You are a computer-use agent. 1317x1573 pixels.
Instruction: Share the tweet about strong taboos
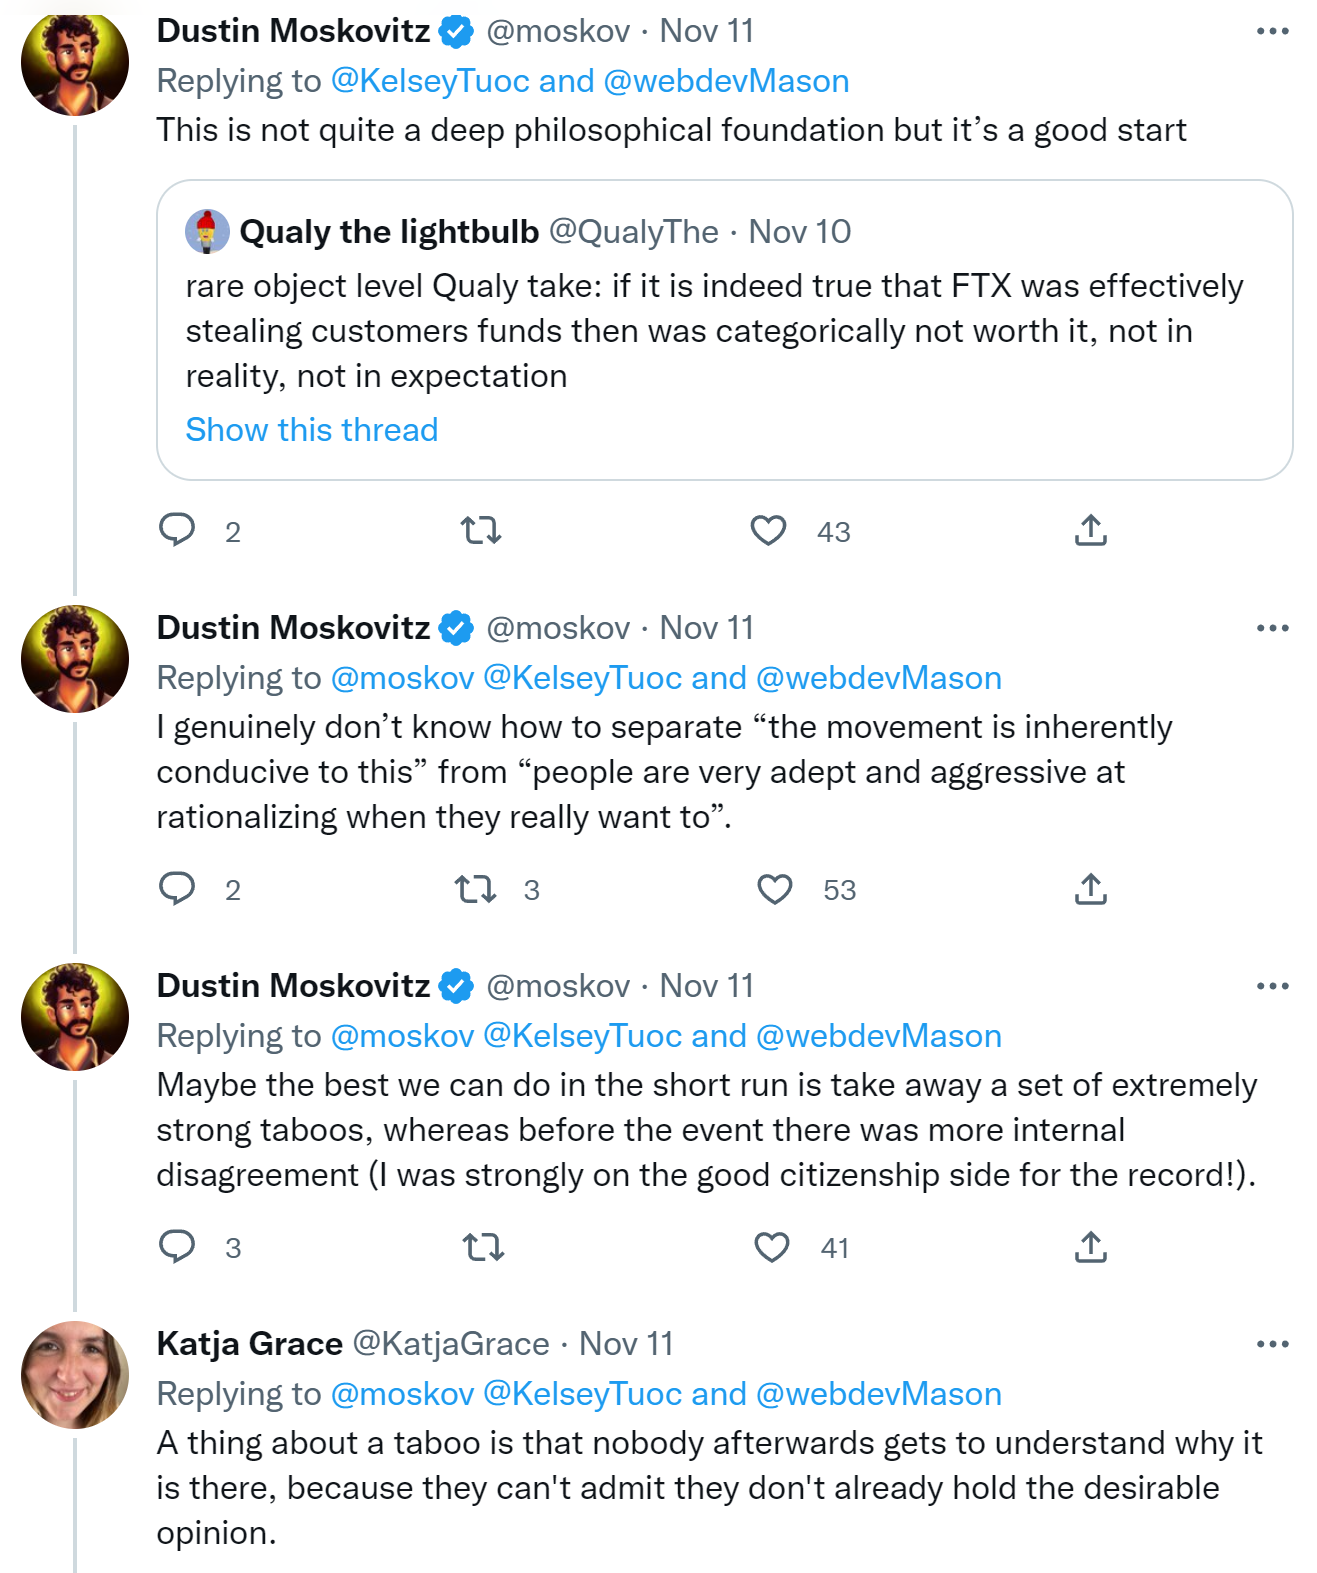(x=1090, y=1247)
